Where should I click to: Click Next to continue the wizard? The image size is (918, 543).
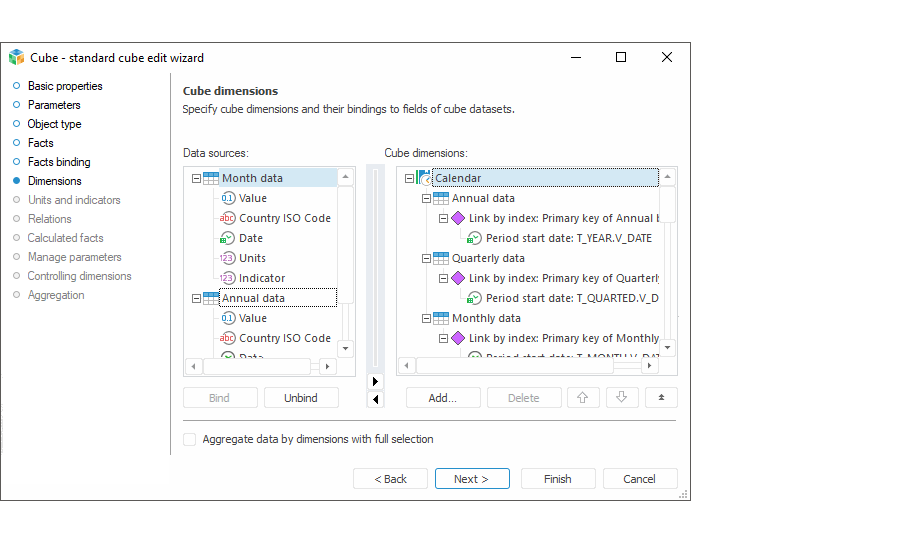click(472, 479)
